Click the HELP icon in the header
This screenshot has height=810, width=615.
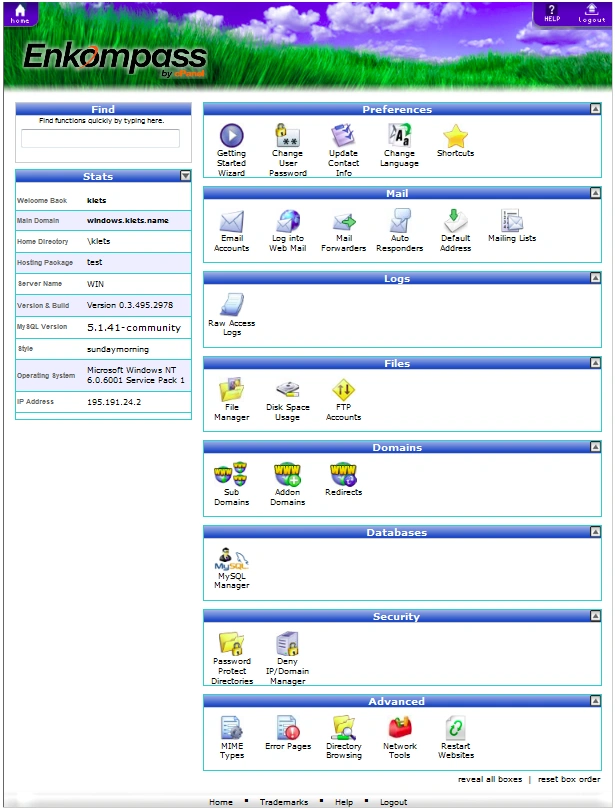pyautogui.click(x=551, y=13)
